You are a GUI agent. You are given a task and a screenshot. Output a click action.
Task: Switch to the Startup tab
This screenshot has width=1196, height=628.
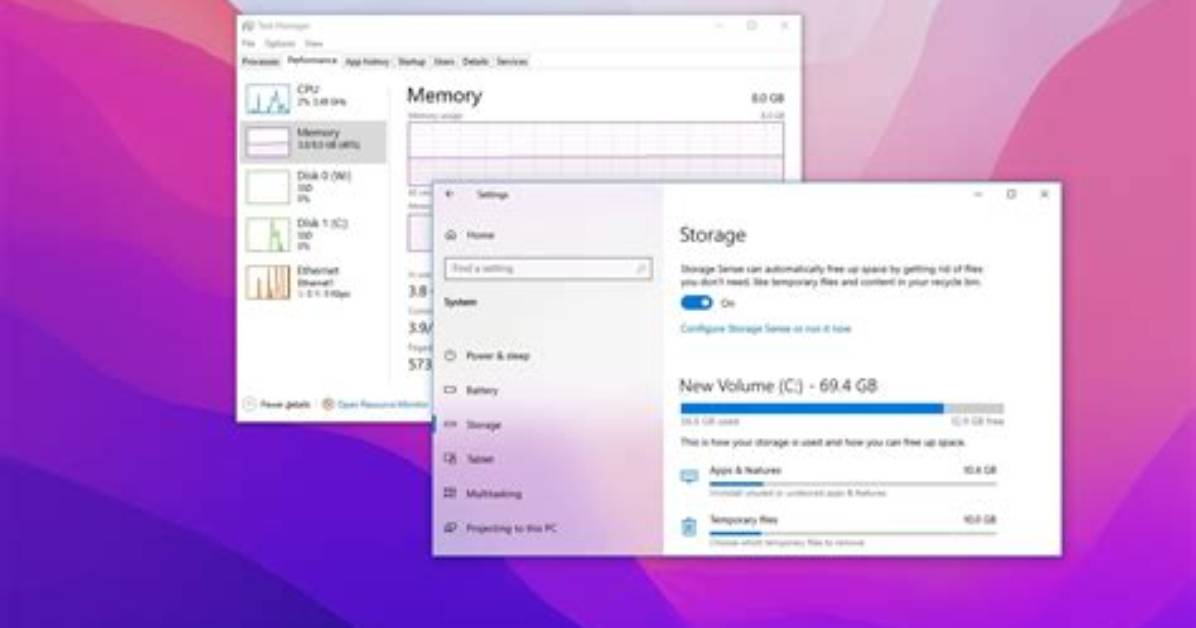(412, 62)
